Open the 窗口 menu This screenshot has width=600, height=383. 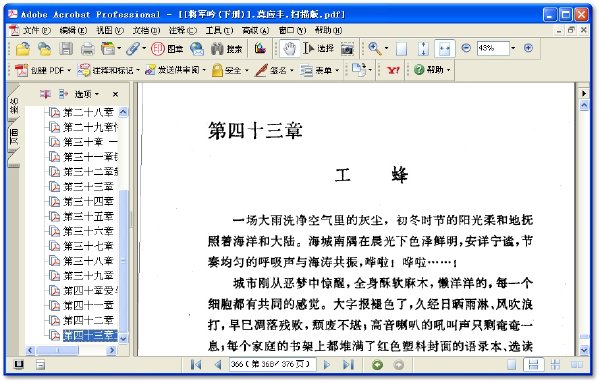click(x=292, y=30)
